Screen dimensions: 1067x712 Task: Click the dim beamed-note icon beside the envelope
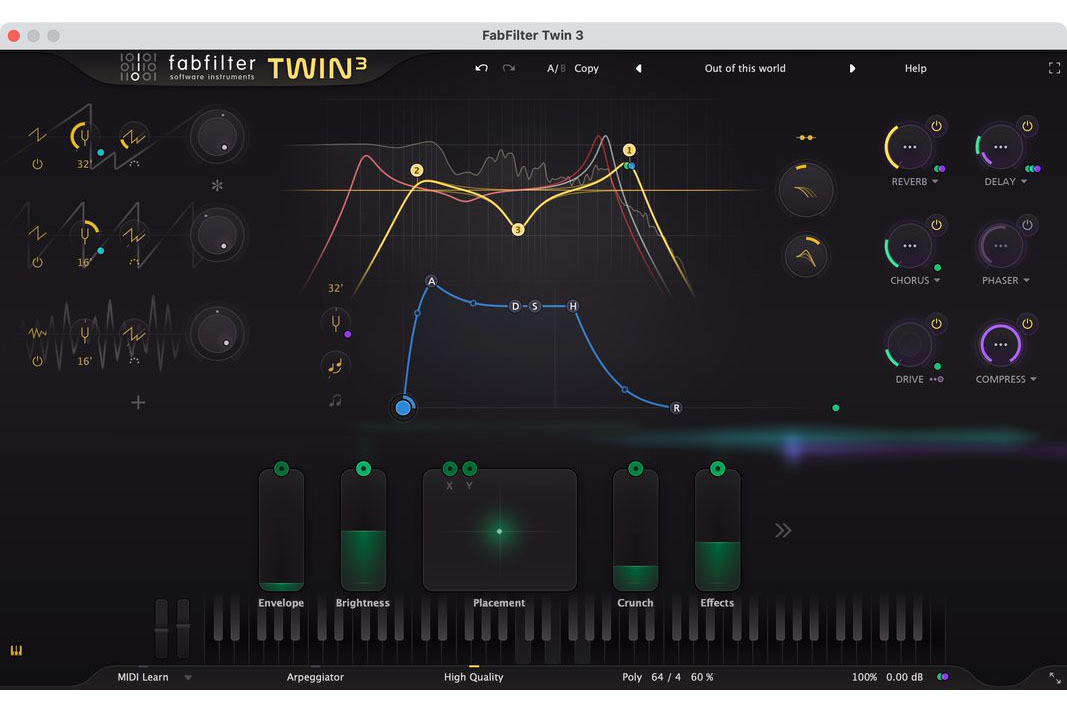click(x=335, y=401)
